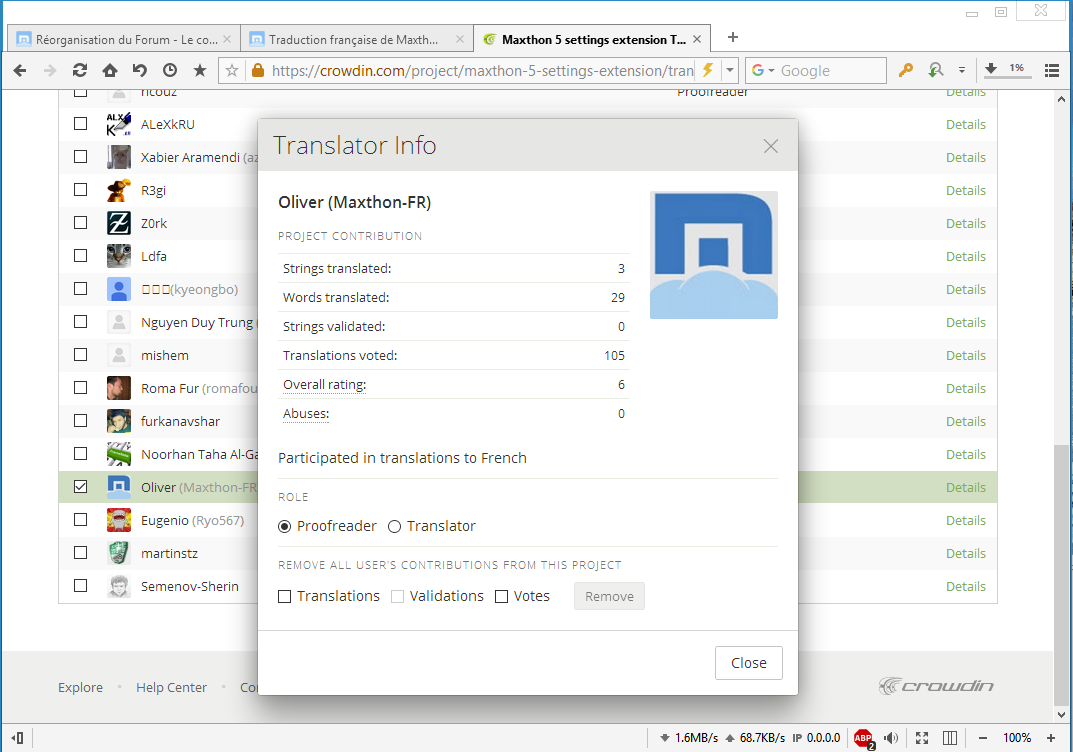1073x752 pixels.
Task: Focus the Google search box
Action: click(x=831, y=70)
